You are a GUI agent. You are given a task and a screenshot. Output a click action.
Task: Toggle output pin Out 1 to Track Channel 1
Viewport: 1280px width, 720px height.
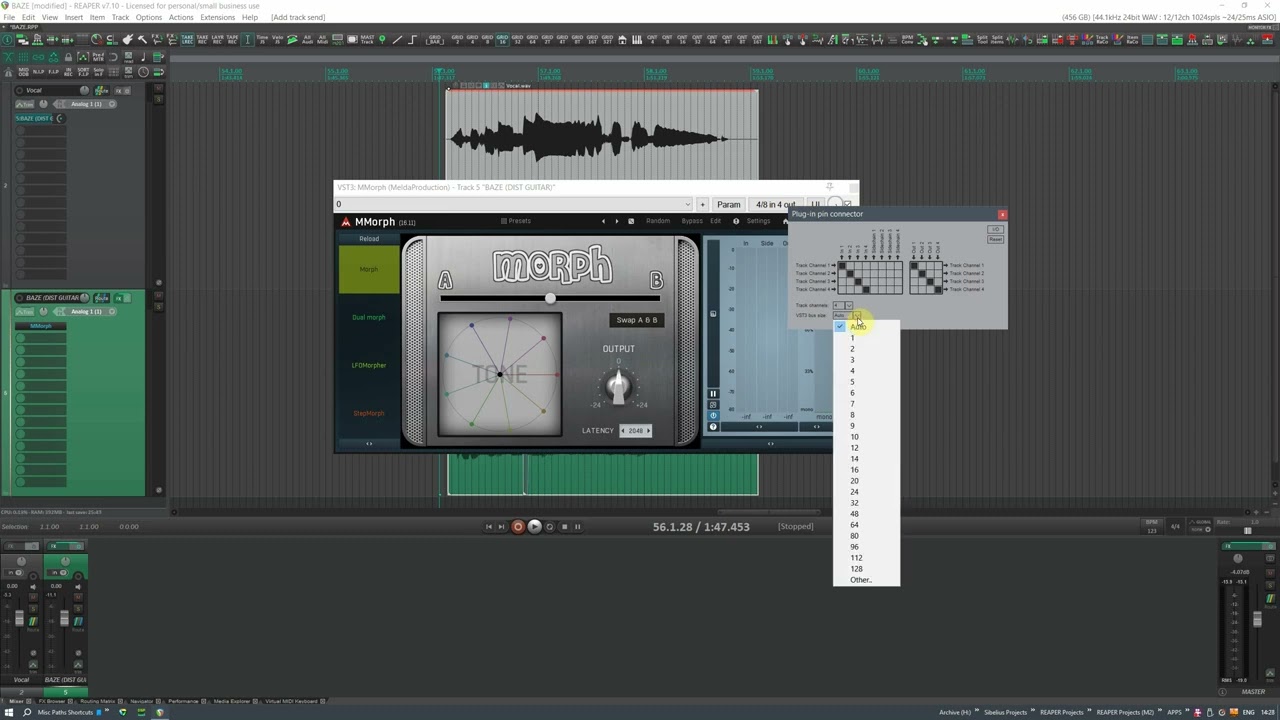pyautogui.click(x=914, y=266)
